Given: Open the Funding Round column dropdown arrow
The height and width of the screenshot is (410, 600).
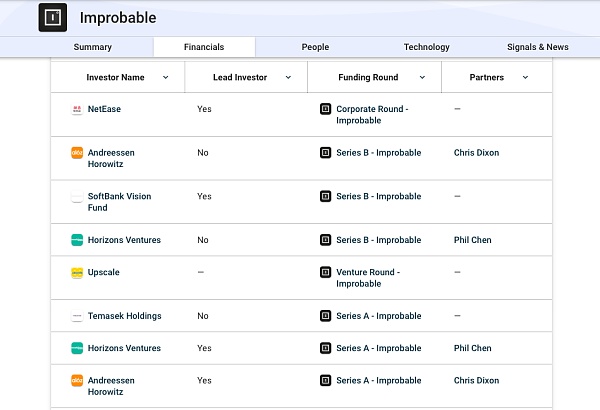Looking at the screenshot, I should coord(422,77).
